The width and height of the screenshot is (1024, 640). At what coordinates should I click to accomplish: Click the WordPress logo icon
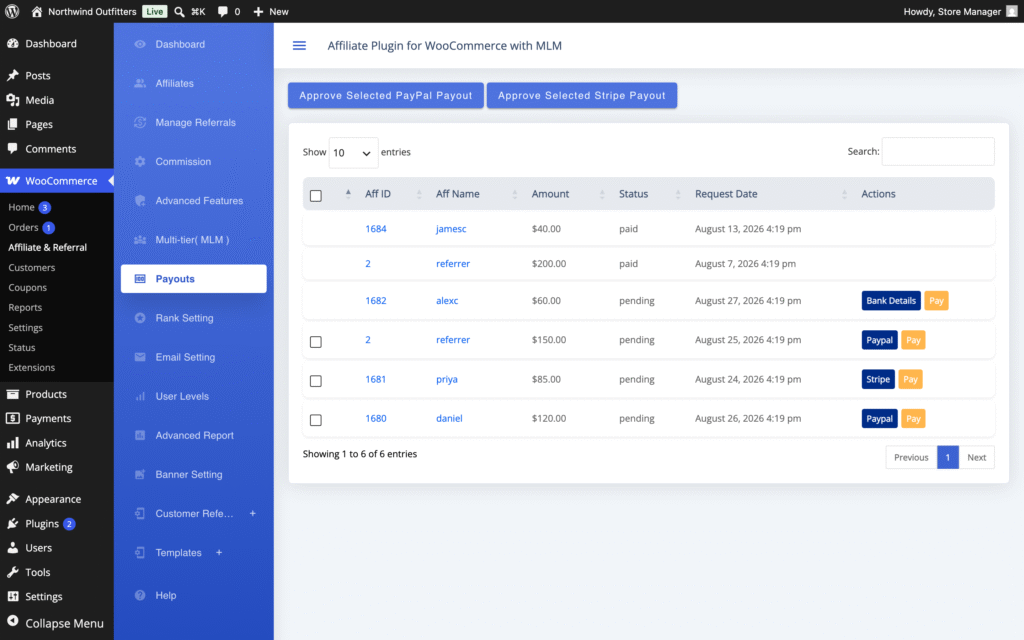(x=12, y=11)
